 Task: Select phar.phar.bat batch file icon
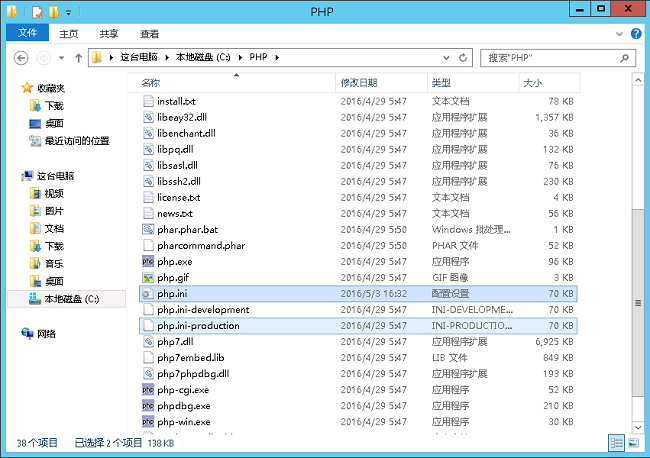[148, 229]
